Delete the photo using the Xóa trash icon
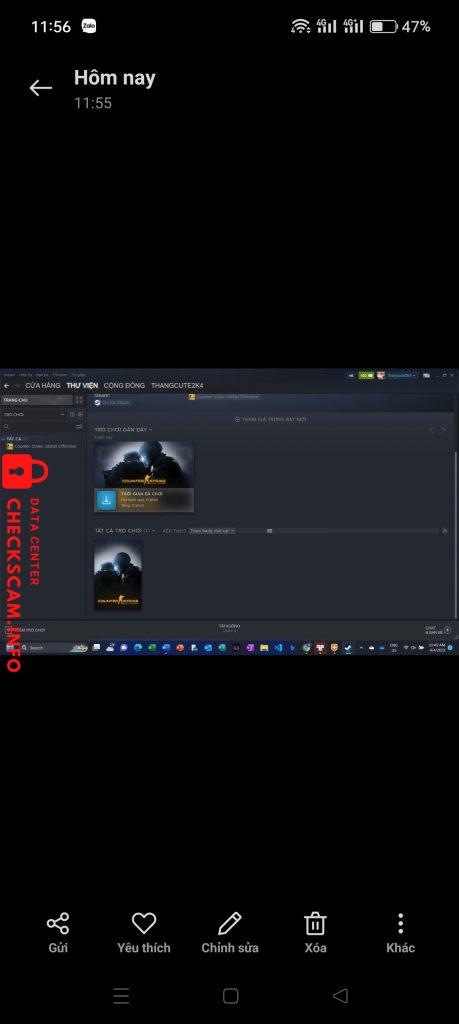Image resolution: width=459 pixels, height=1024 pixels. (x=315, y=933)
